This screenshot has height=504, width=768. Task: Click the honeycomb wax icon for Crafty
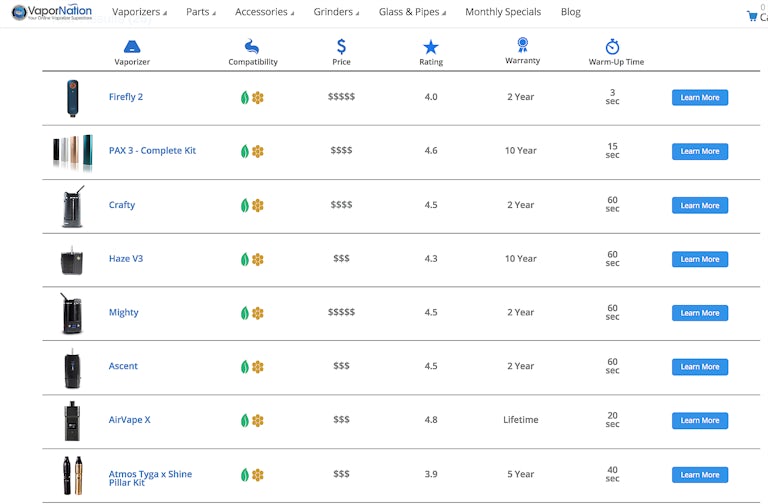tap(258, 205)
